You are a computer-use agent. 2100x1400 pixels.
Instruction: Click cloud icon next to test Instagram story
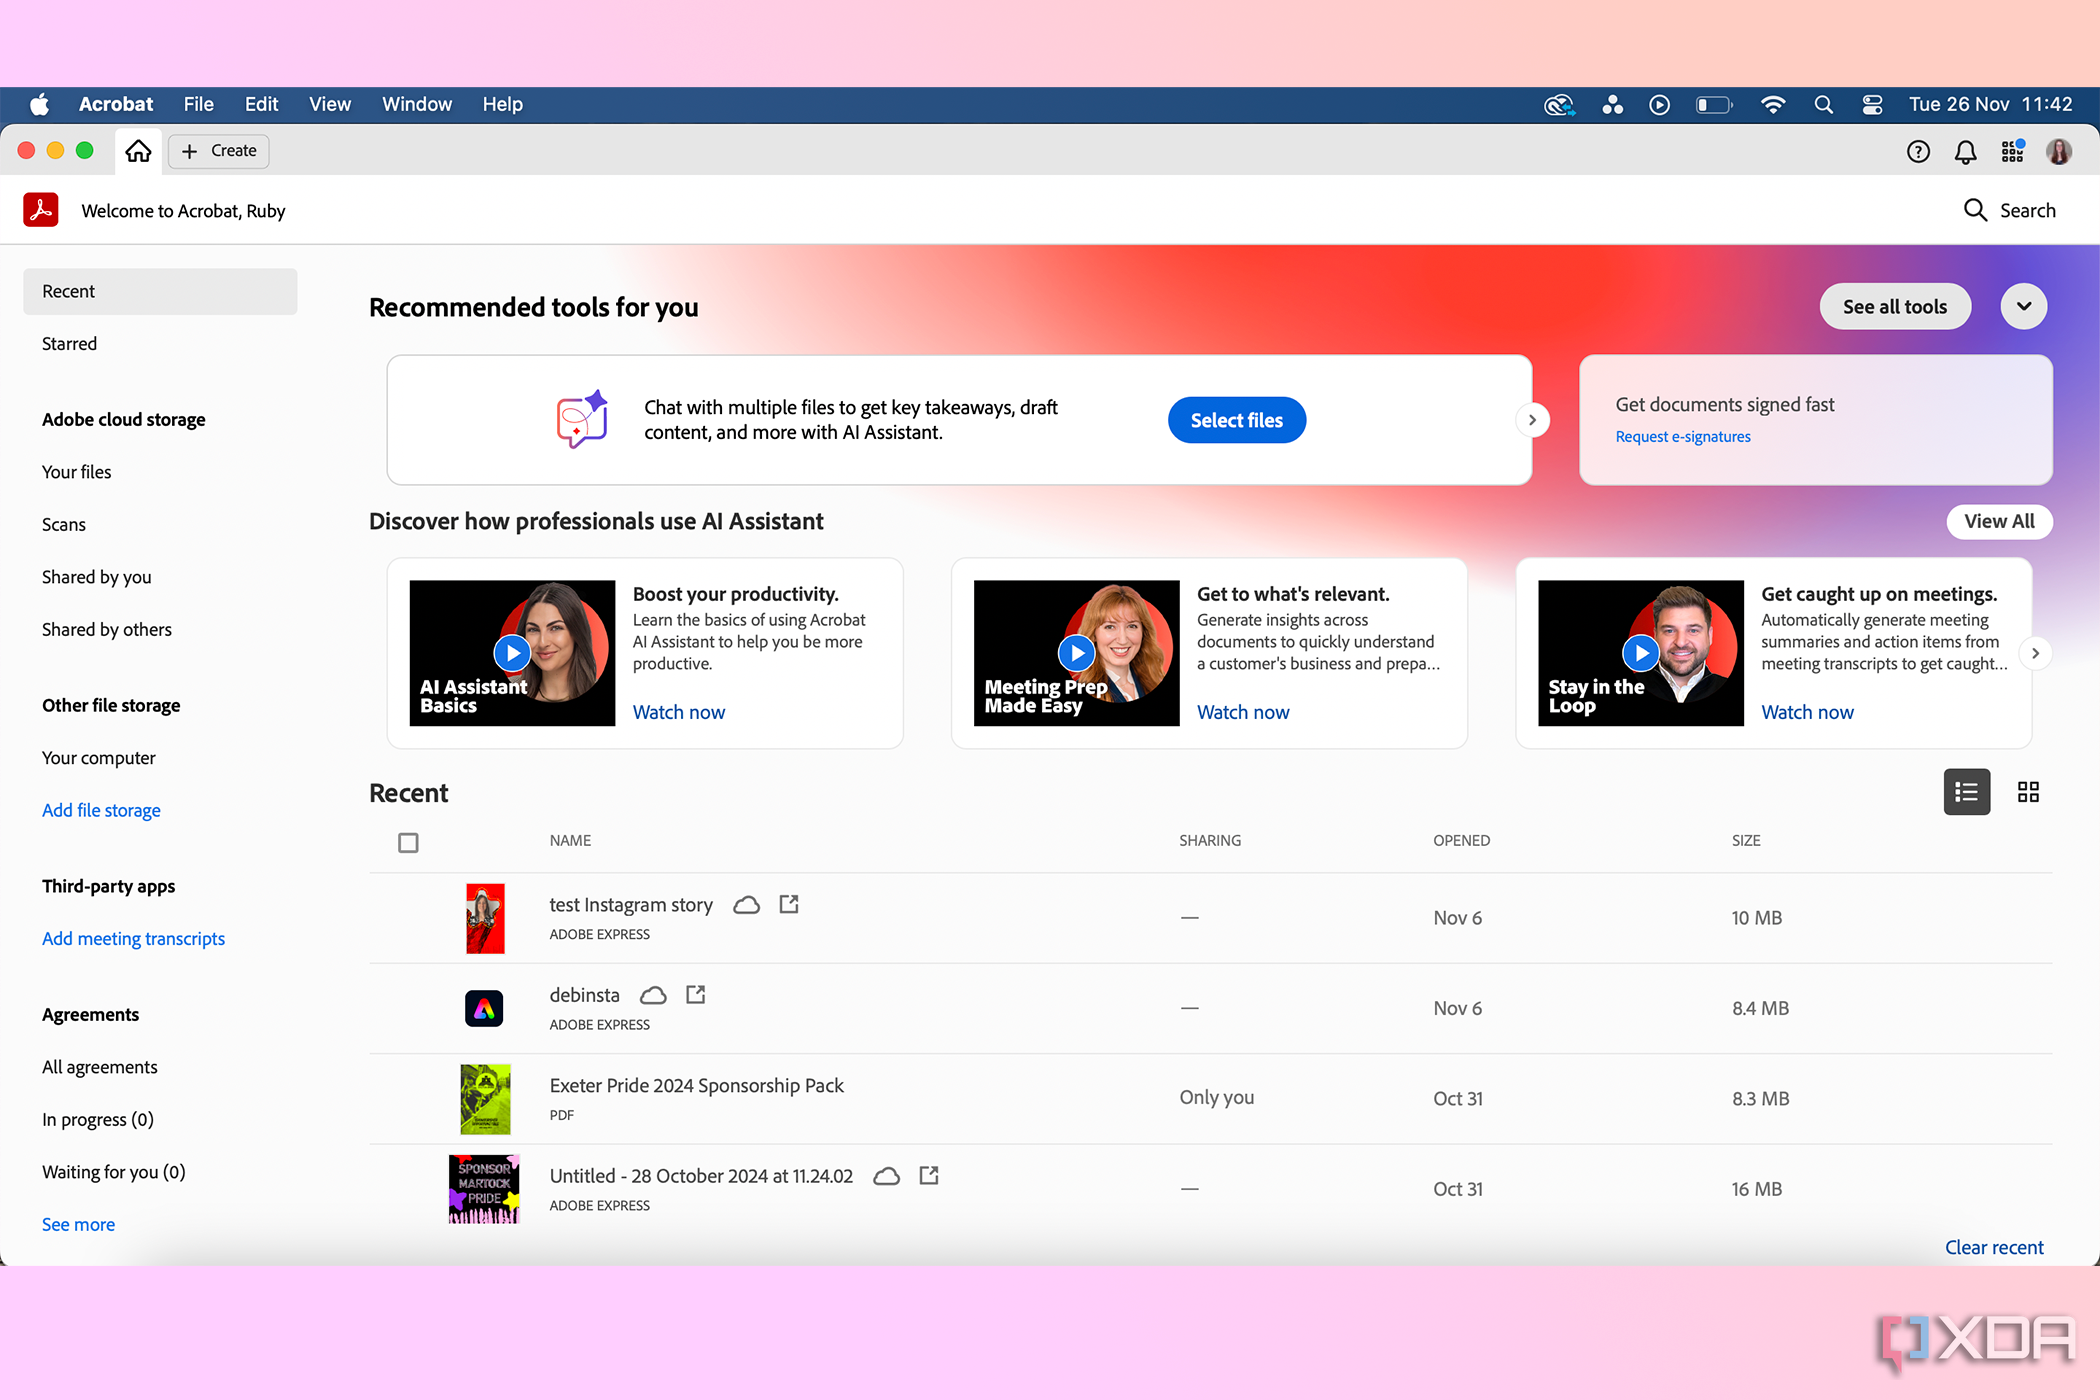(x=746, y=905)
